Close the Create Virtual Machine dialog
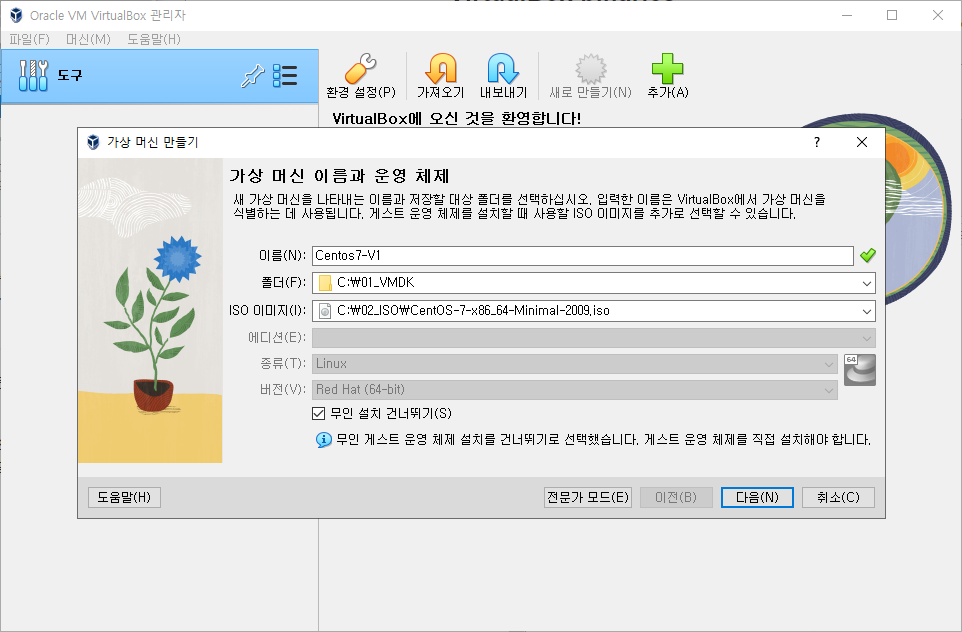Screen dimensions: 962x632 tap(861, 142)
